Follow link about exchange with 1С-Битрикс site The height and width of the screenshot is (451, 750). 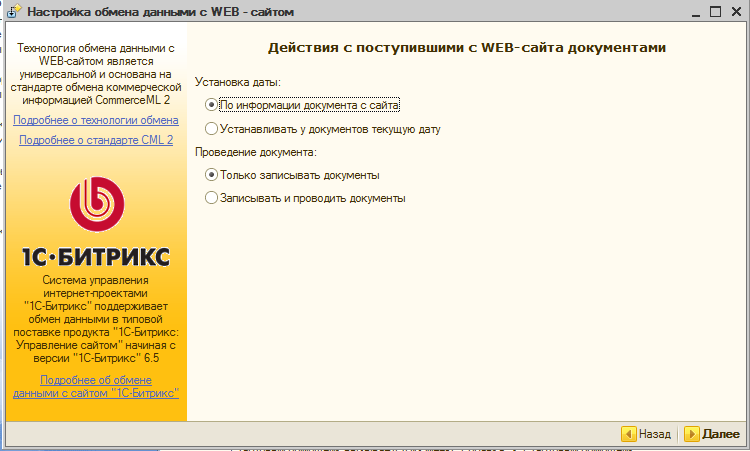(x=96, y=386)
